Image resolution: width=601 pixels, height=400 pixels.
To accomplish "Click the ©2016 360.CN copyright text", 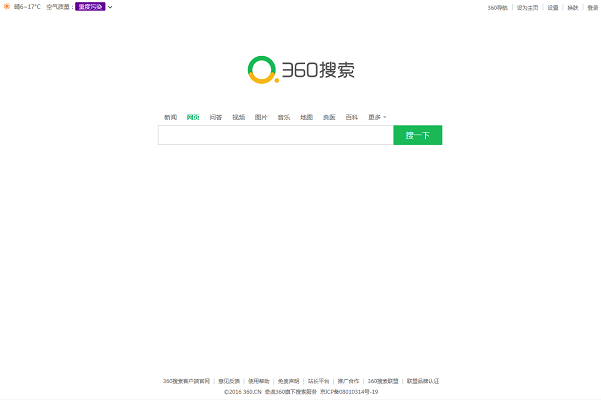I will (x=243, y=392).
